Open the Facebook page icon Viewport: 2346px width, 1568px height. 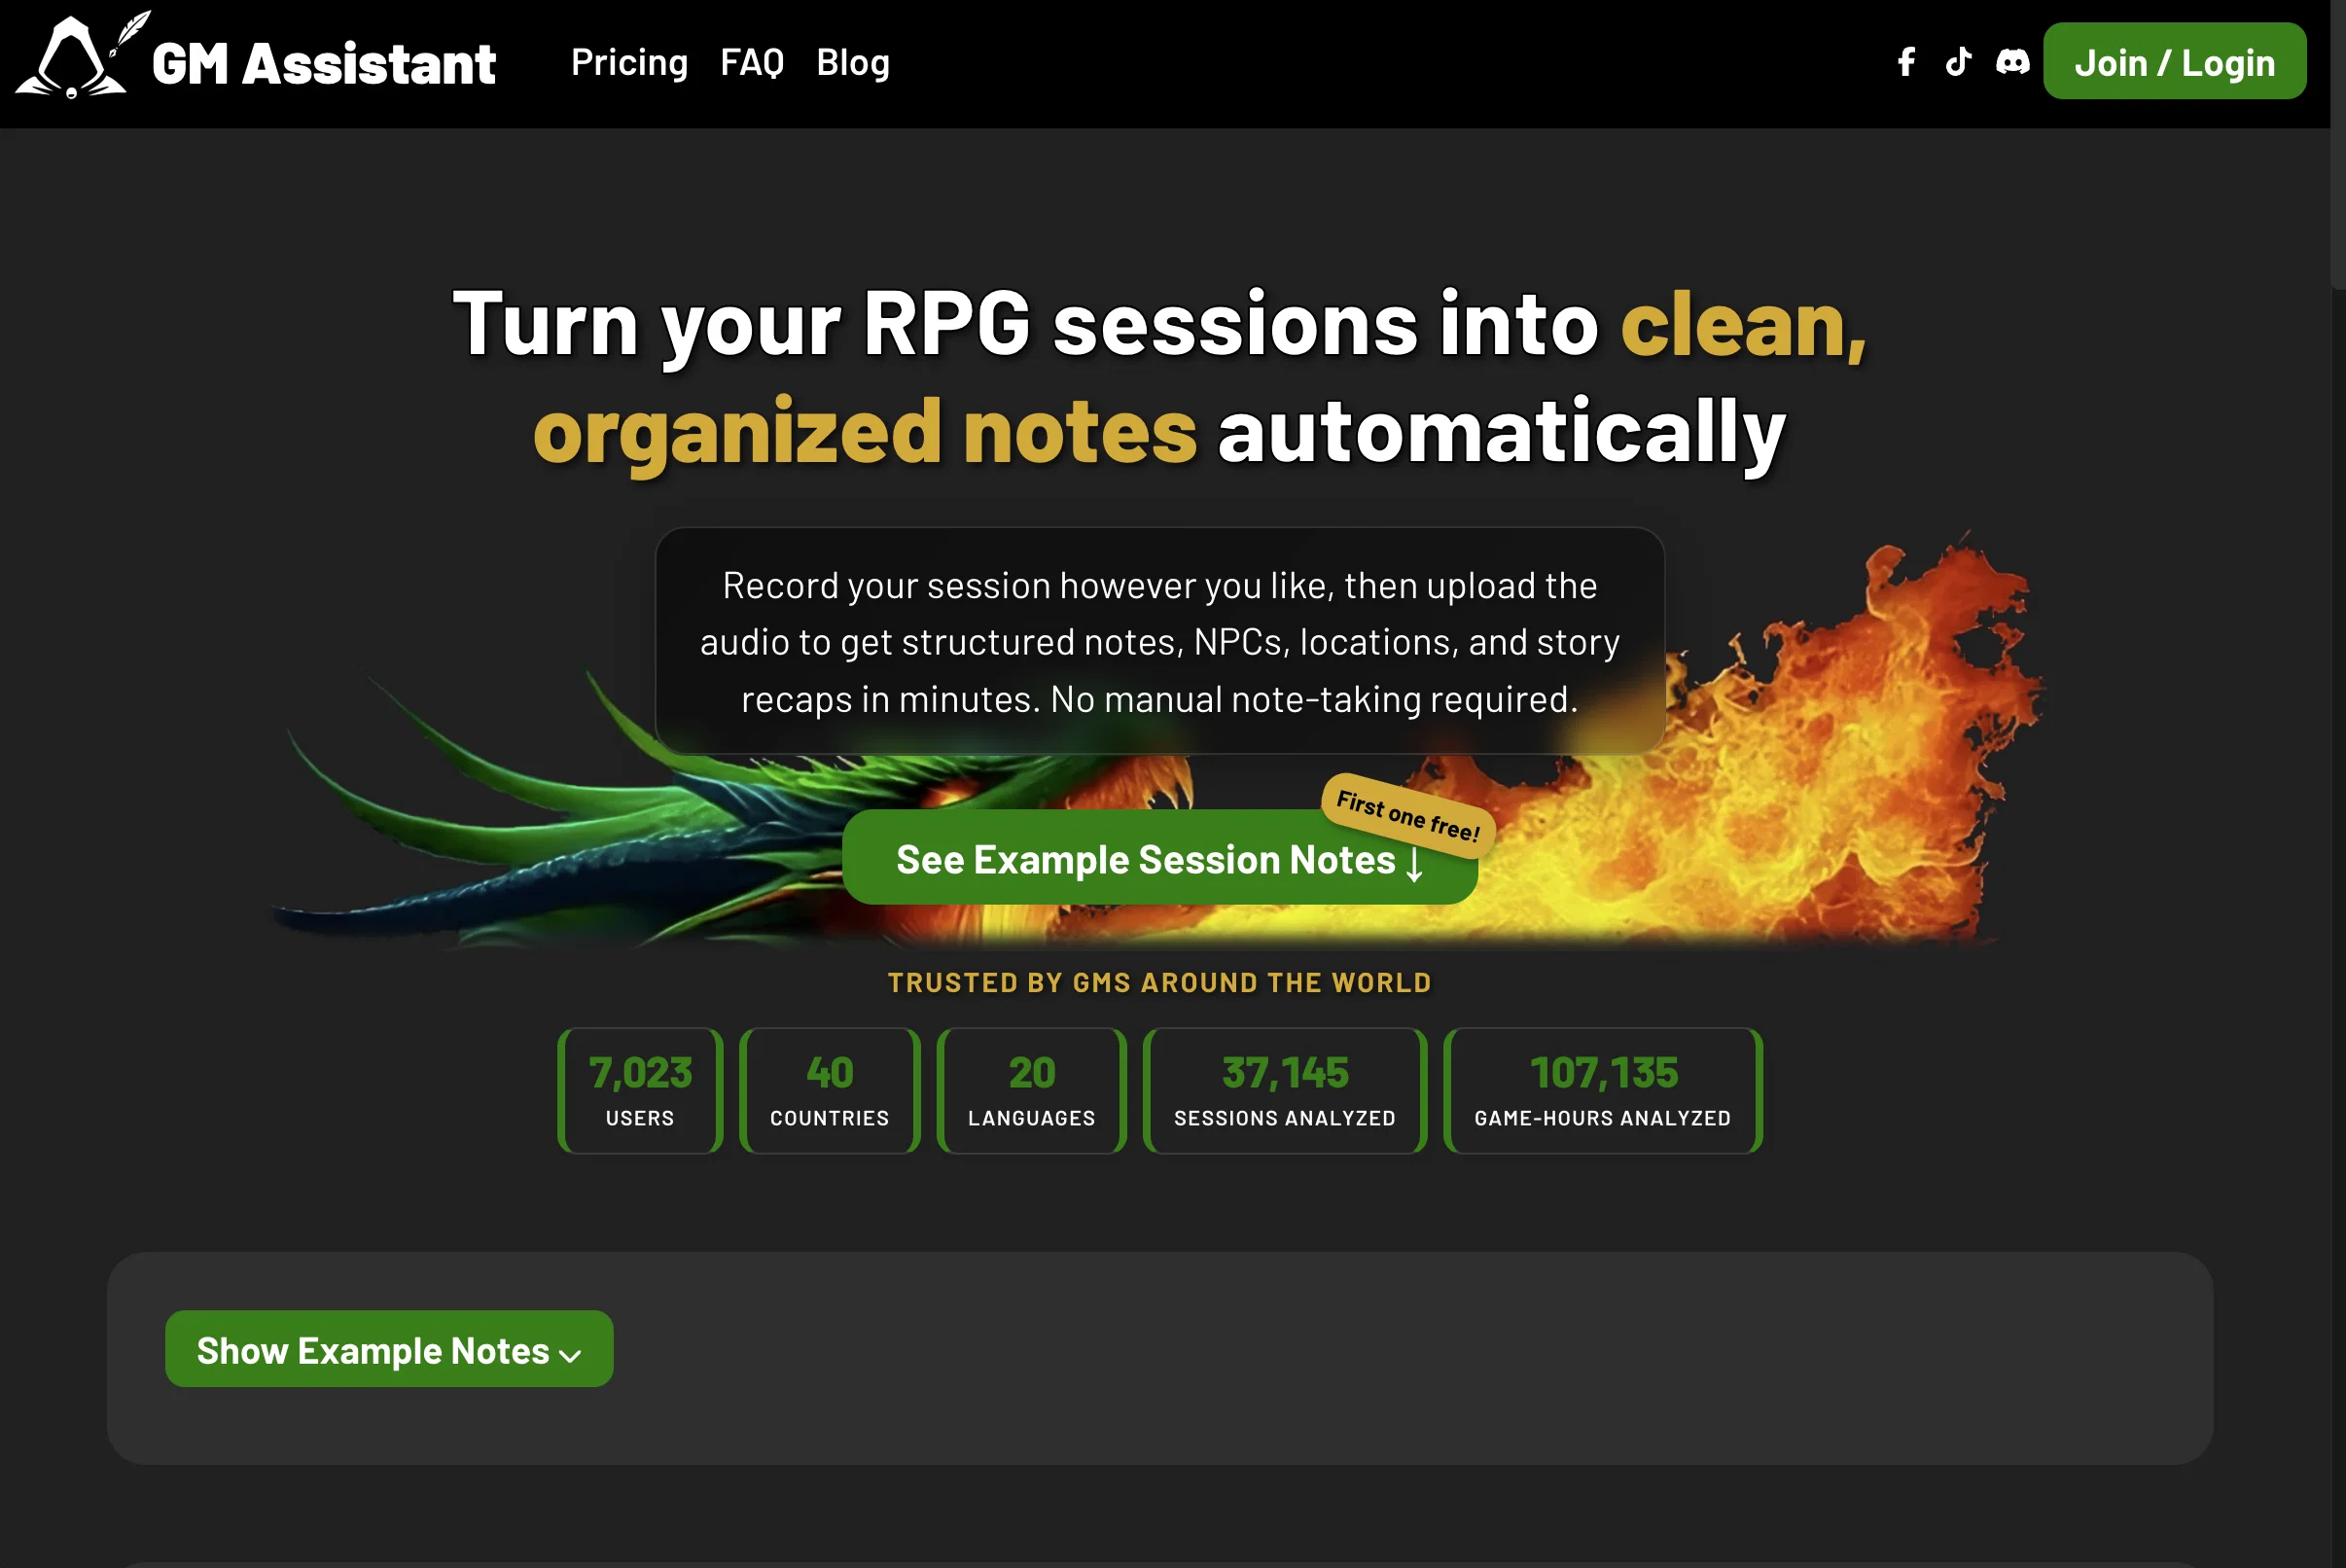click(1906, 62)
